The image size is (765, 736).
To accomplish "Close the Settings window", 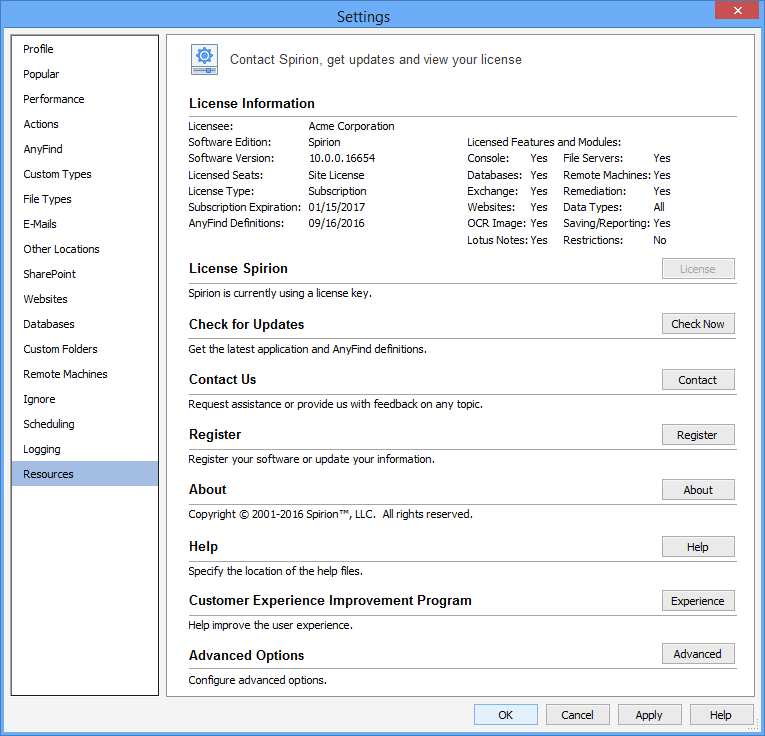I will coord(736,11).
